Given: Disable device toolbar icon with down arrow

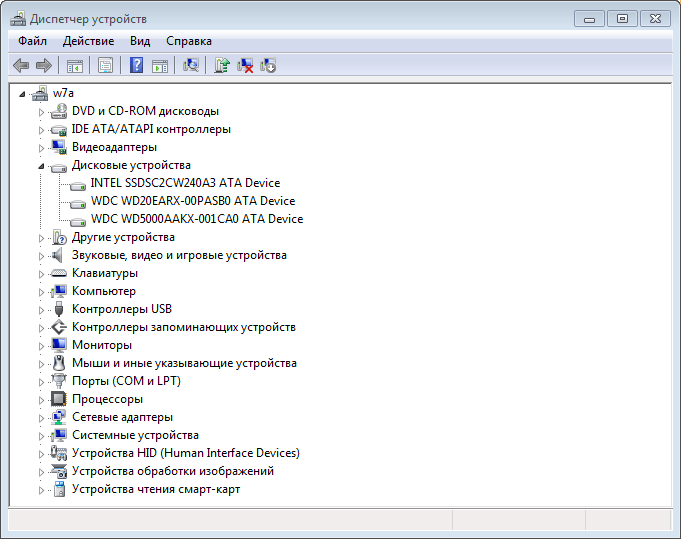Looking at the screenshot, I should tap(268, 66).
